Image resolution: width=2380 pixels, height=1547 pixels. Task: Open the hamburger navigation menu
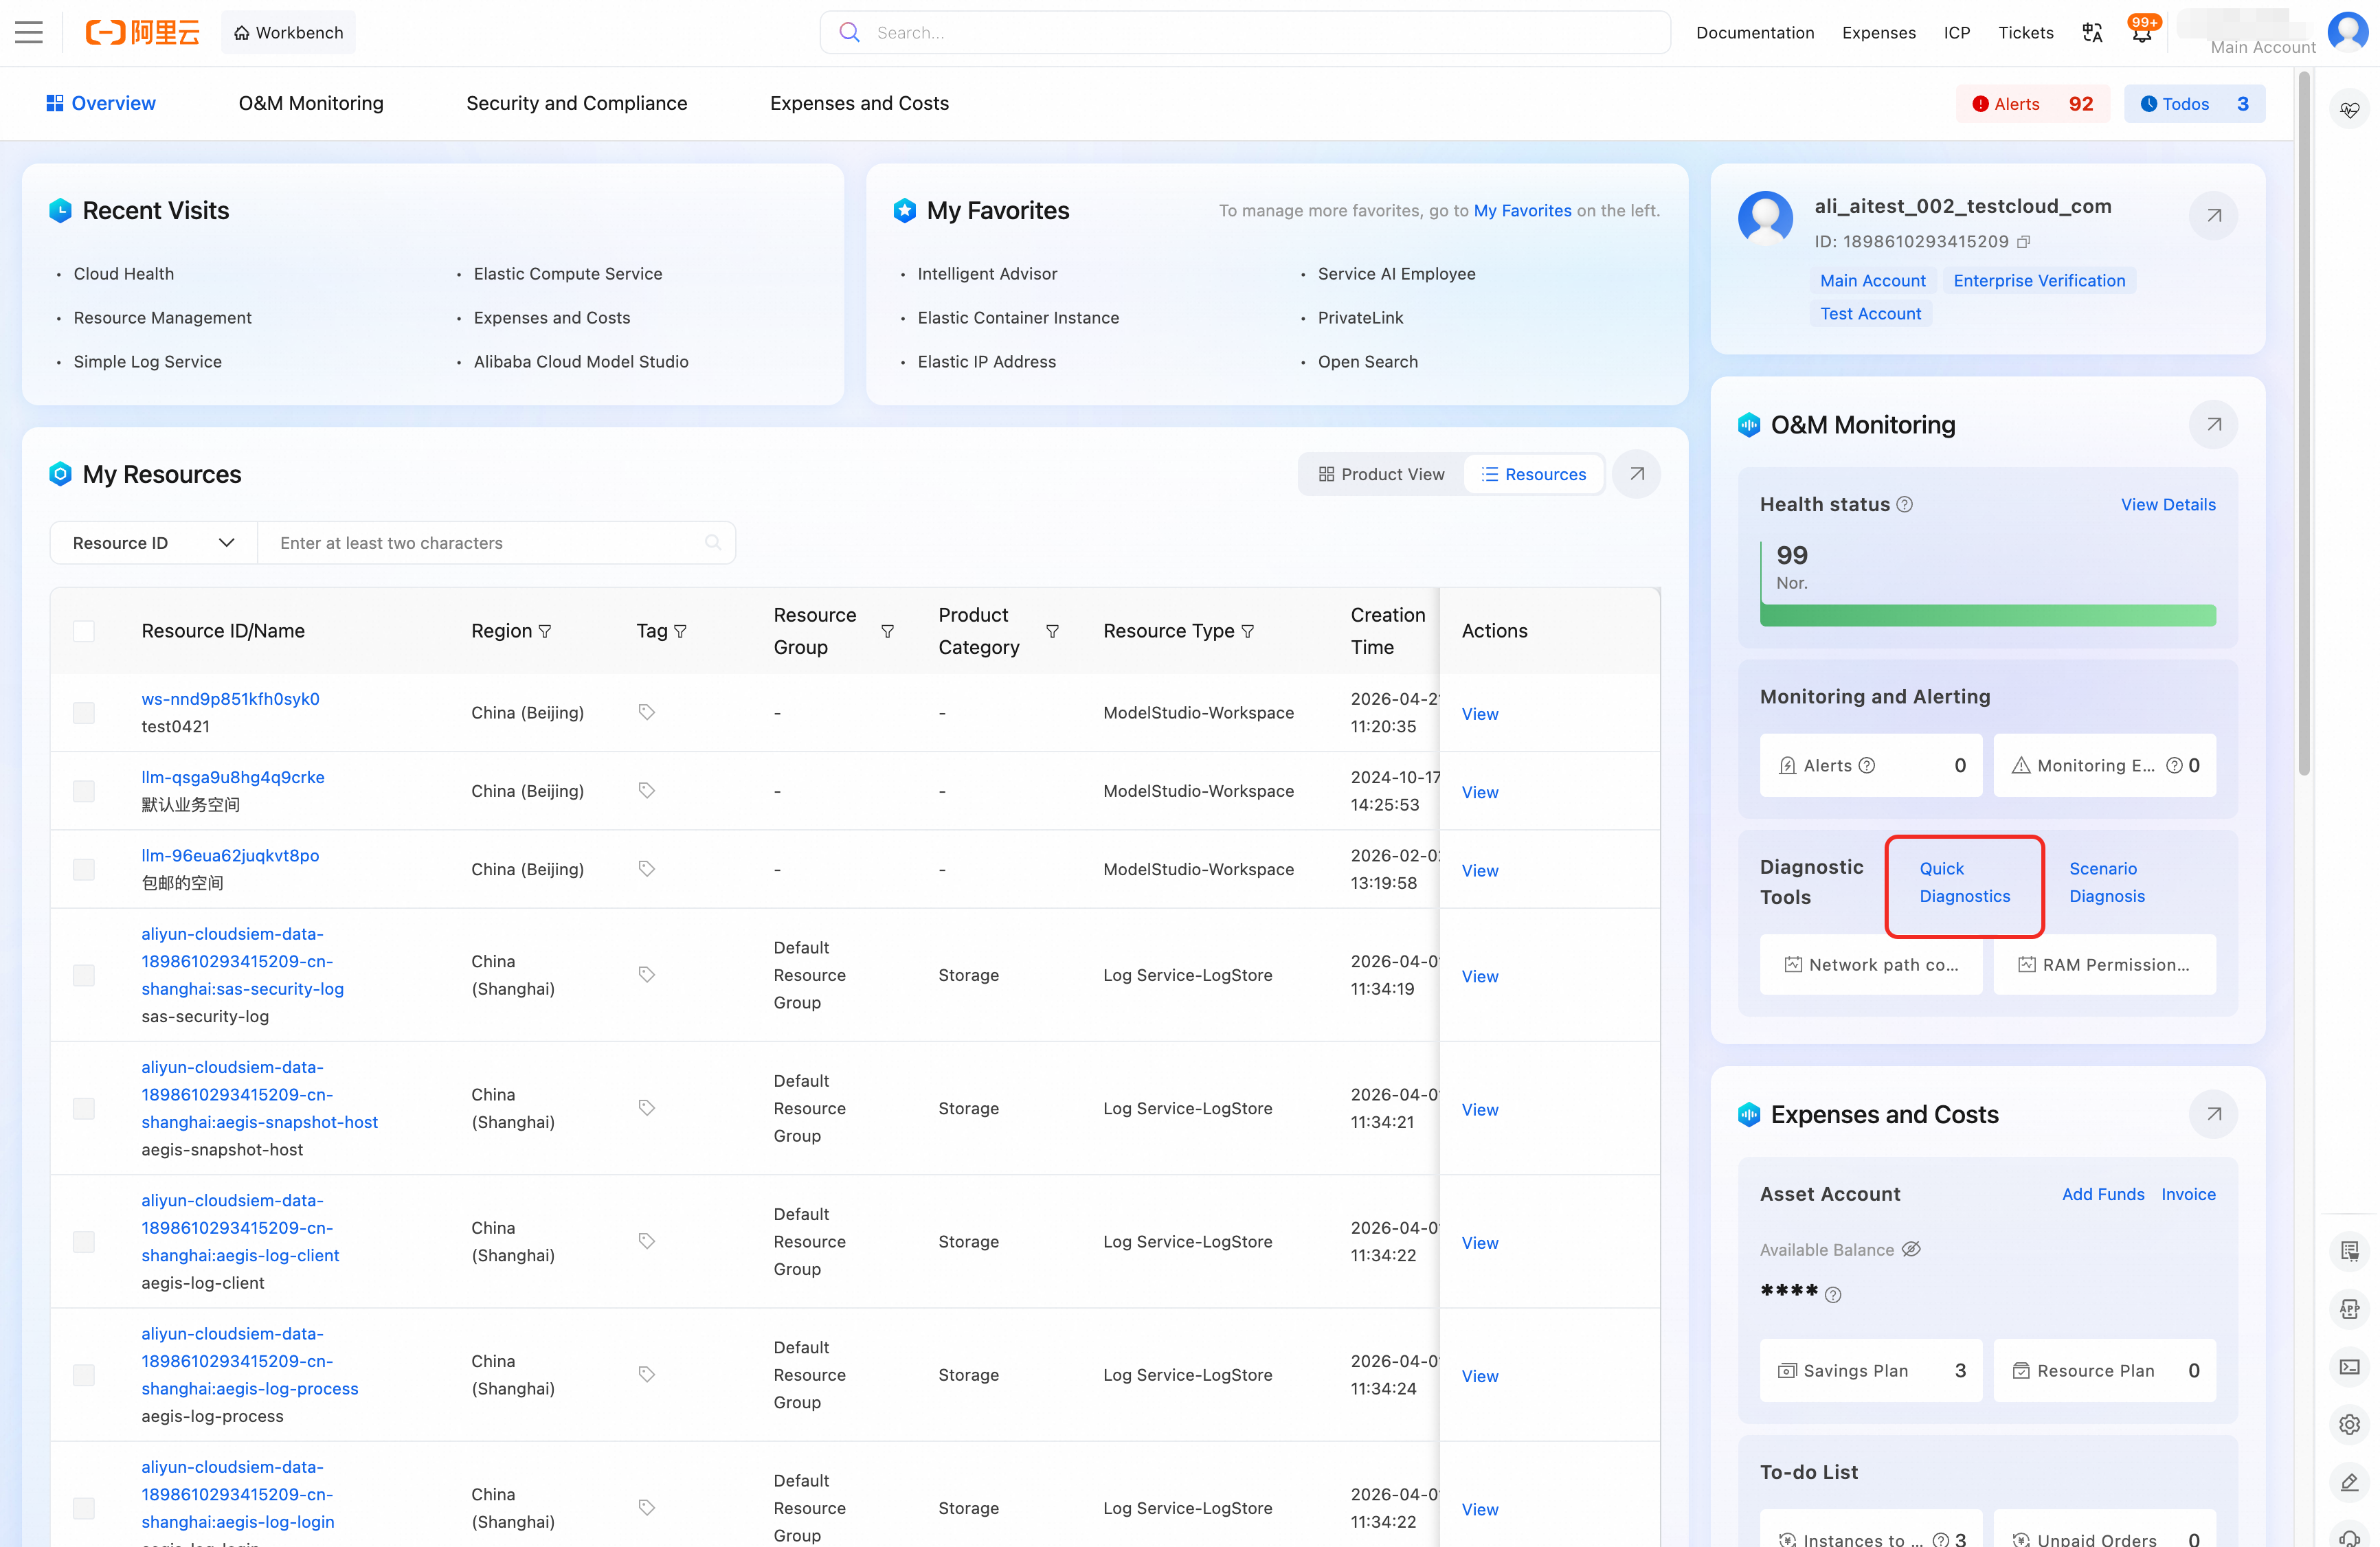click(x=29, y=33)
